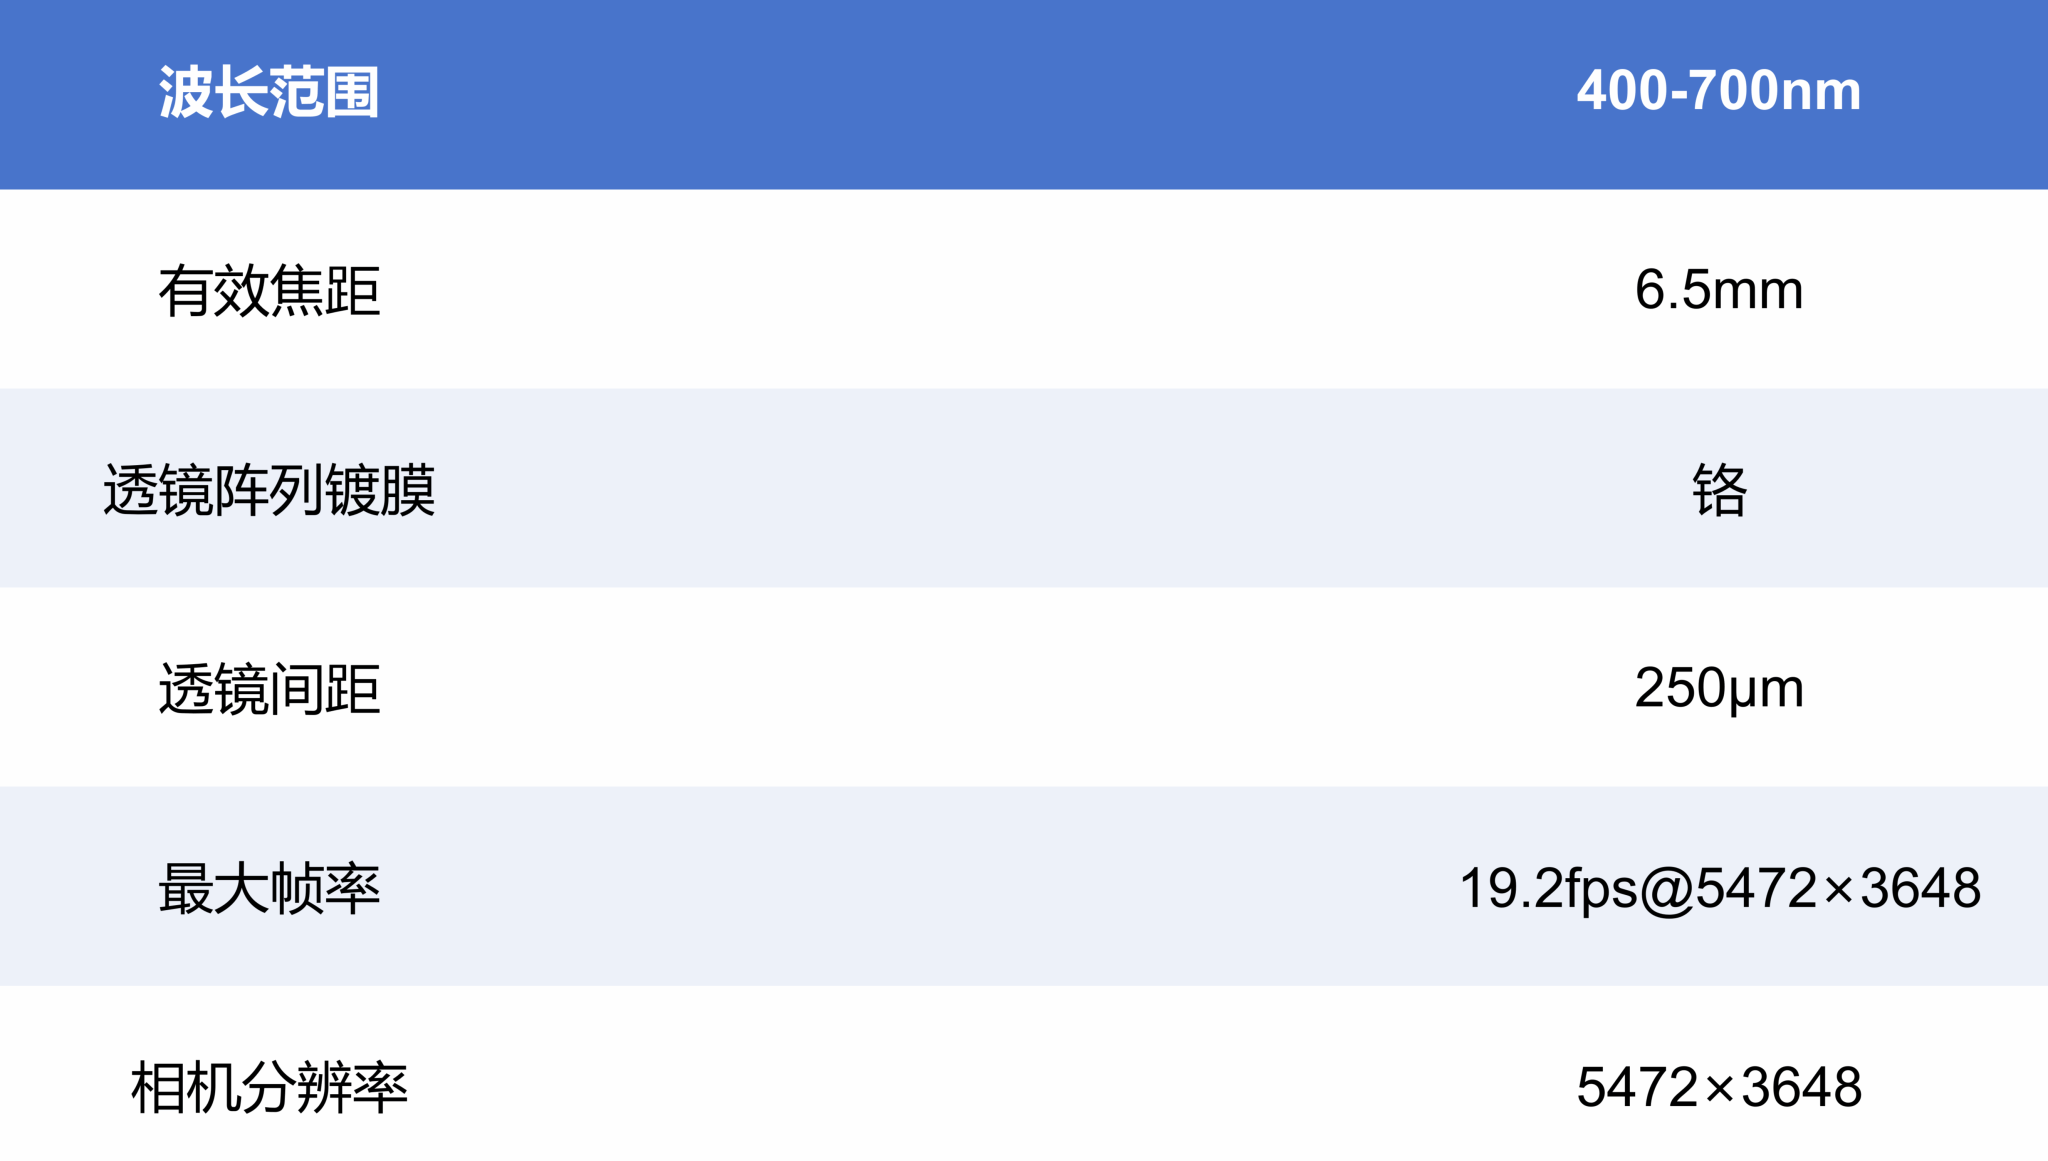Select the 6.5mm focal length value
Viewport: 2048px width, 1161px height.
click(1718, 290)
